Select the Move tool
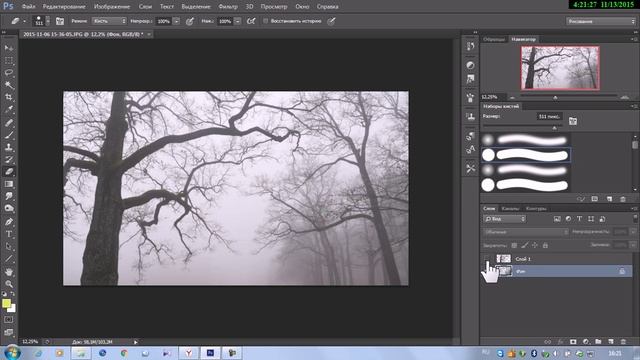The height and width of the screenshot is (360, 640). (x=9, y=48)
